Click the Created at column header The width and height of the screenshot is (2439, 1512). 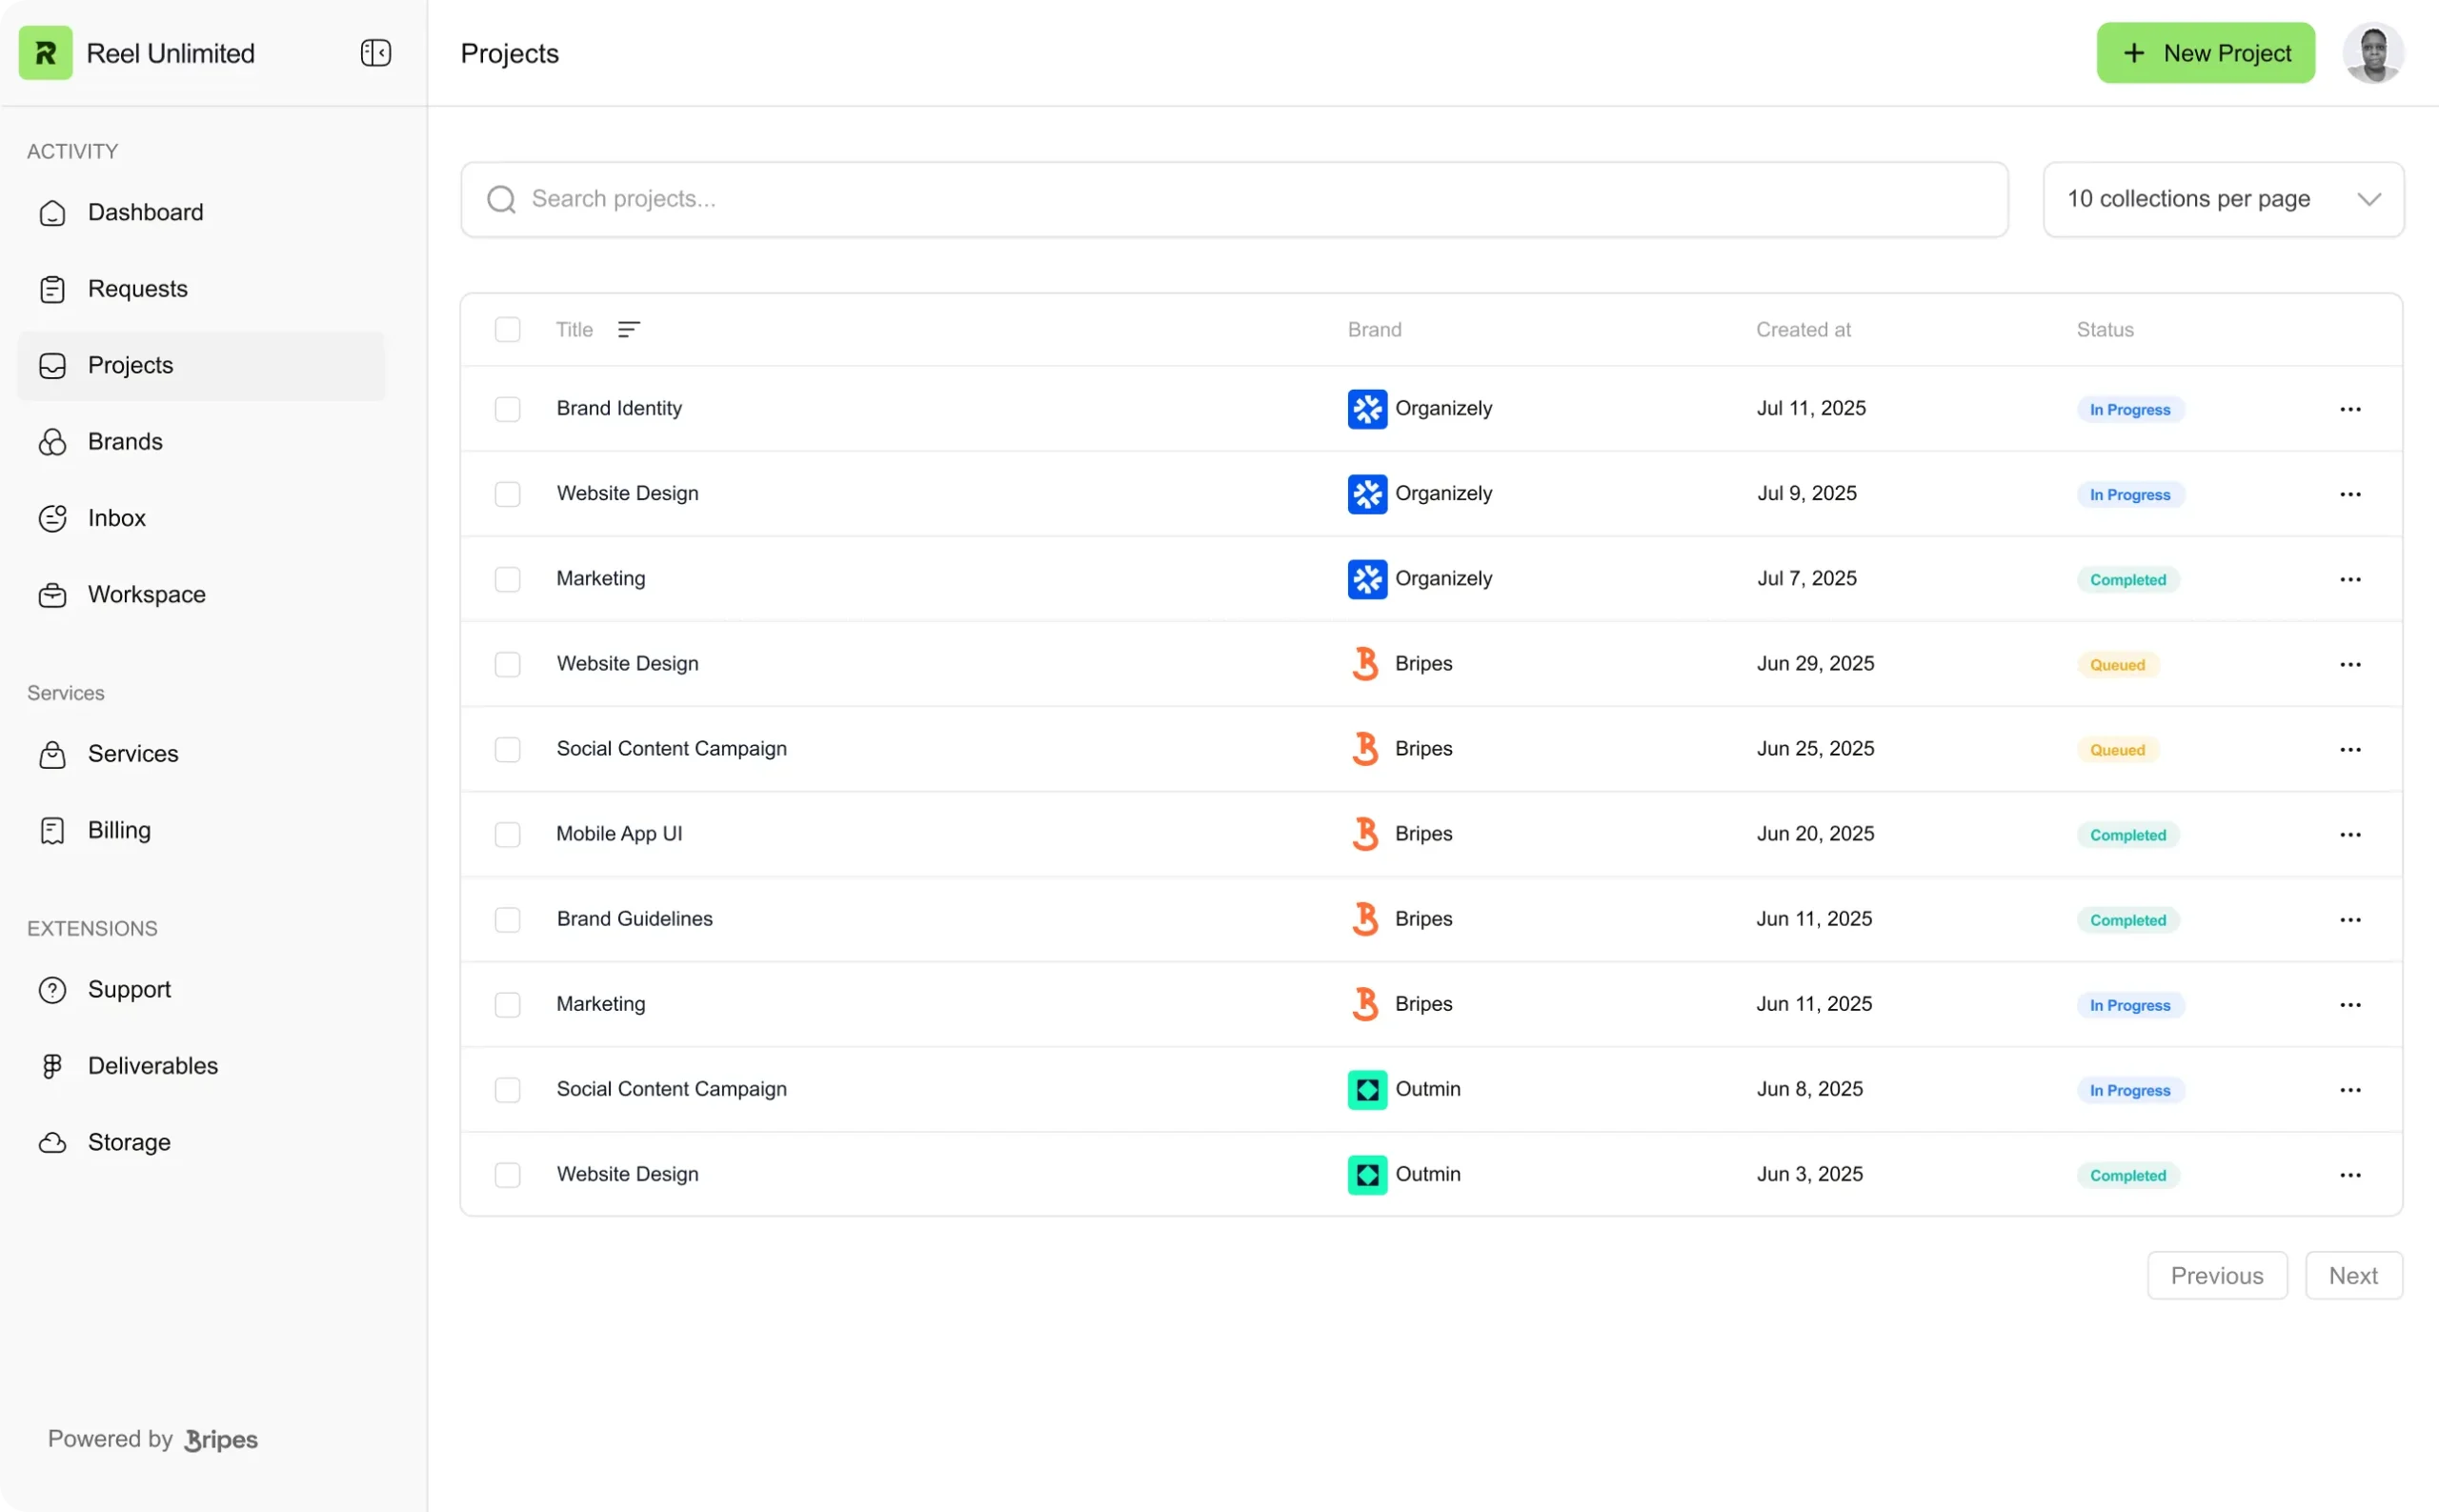coord(1803,330)
